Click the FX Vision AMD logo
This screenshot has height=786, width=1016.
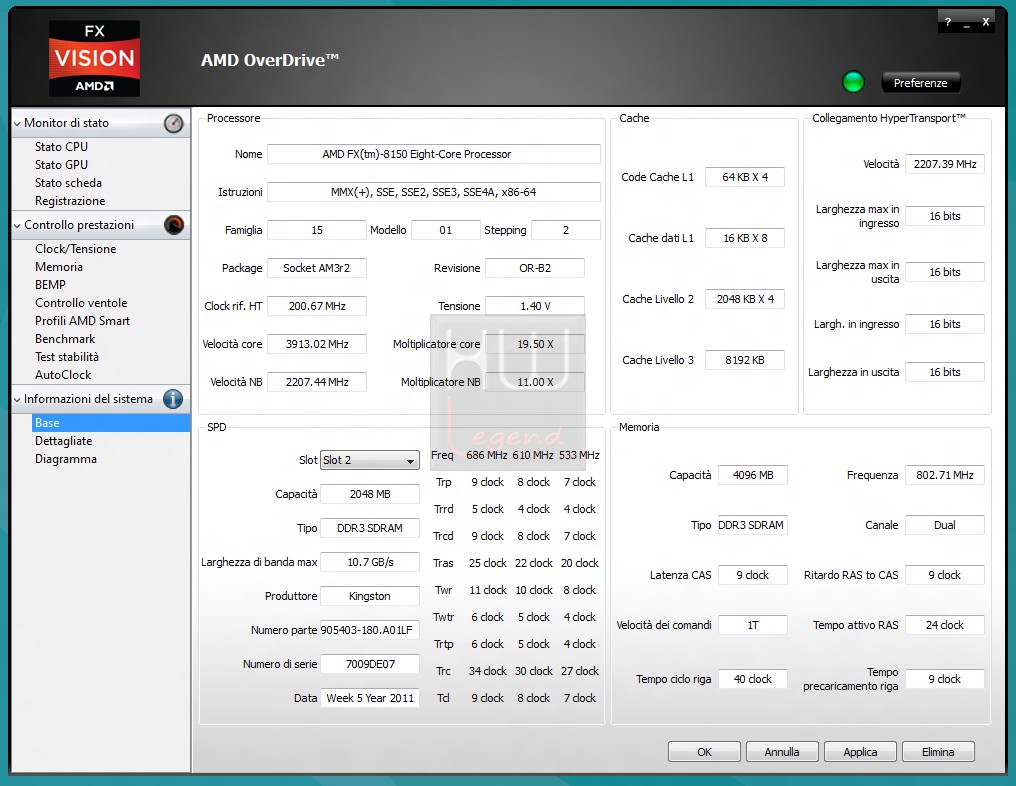(95, 58)
